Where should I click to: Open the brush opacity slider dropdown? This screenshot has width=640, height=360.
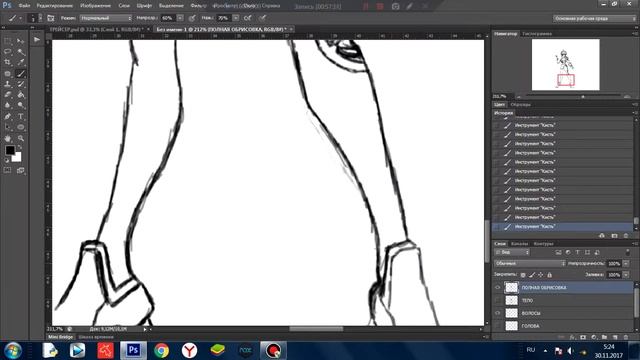coord(180,18)
